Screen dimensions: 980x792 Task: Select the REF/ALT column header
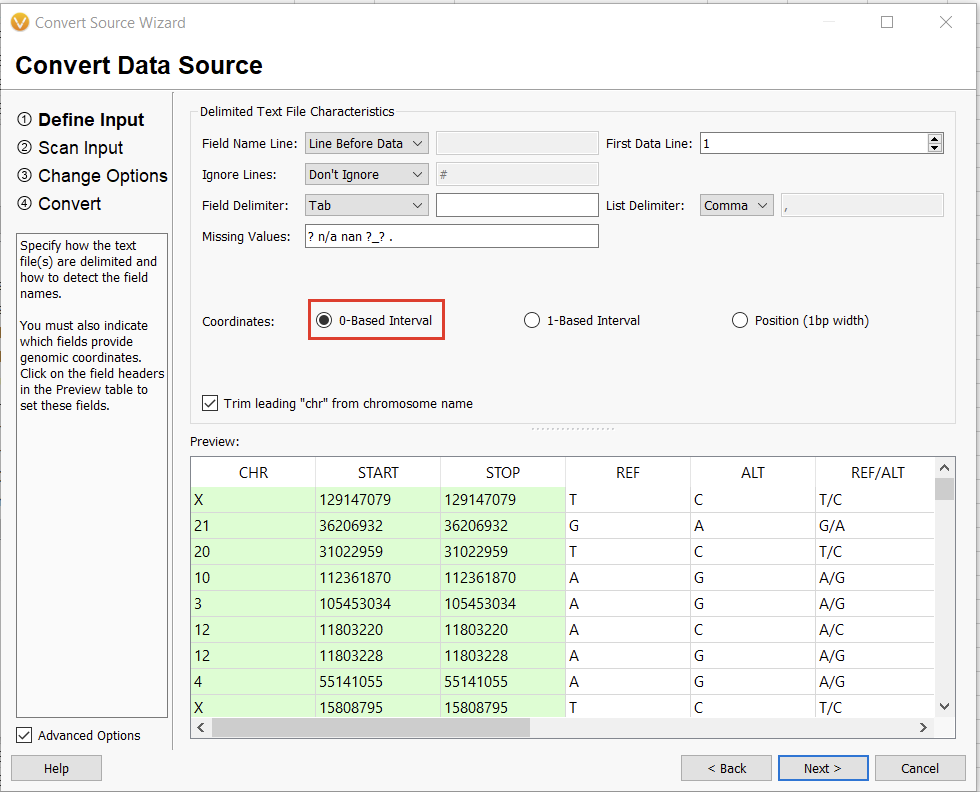875,472
